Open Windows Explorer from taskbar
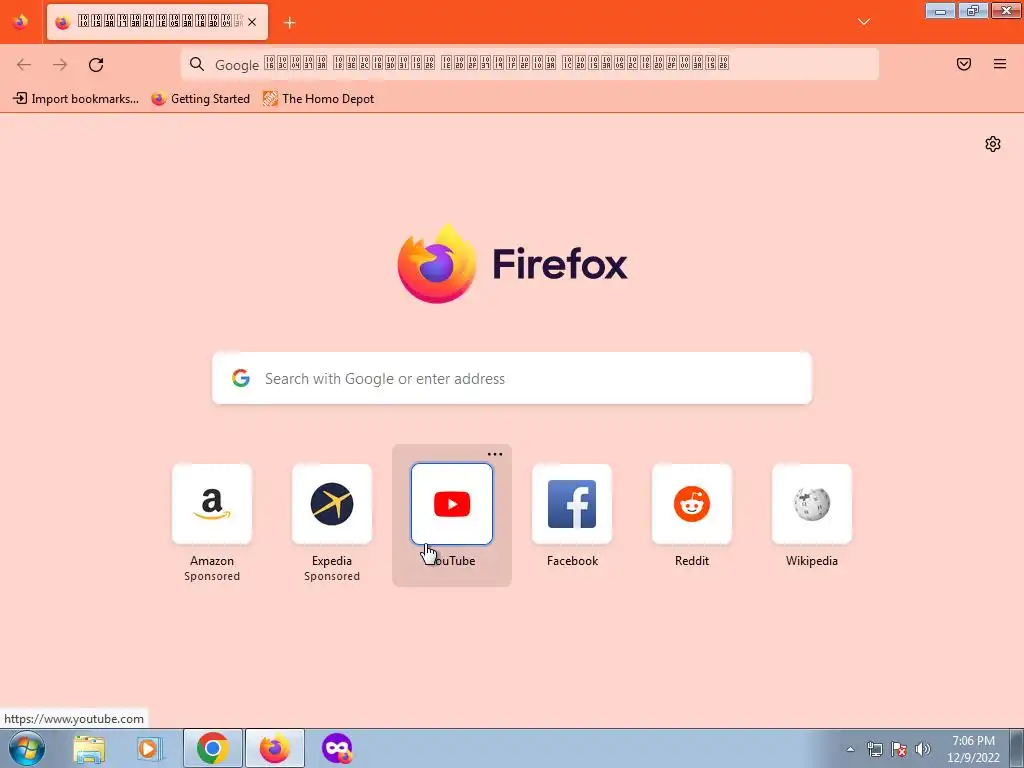 89,748
